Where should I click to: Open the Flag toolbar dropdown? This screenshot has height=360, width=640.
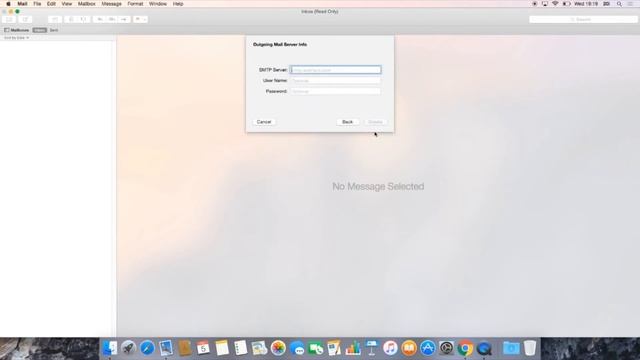[140, 19]
